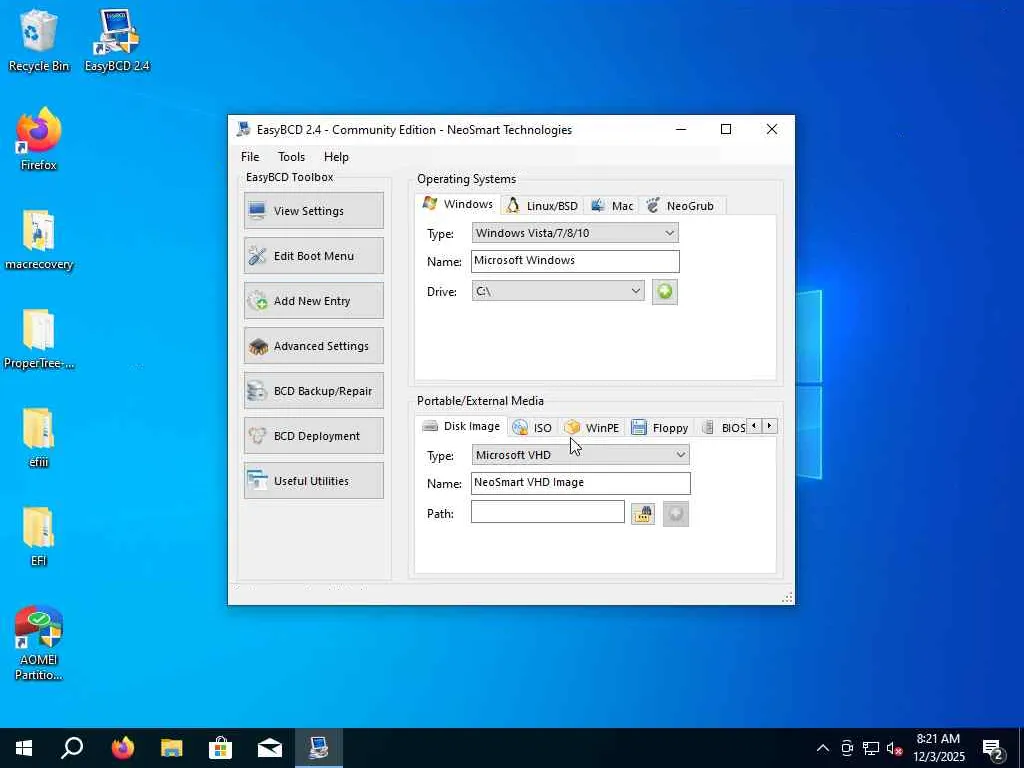Click the muted volume tray icon
The height and width of the screenshot is (768, 1024).
pos(895,749)
